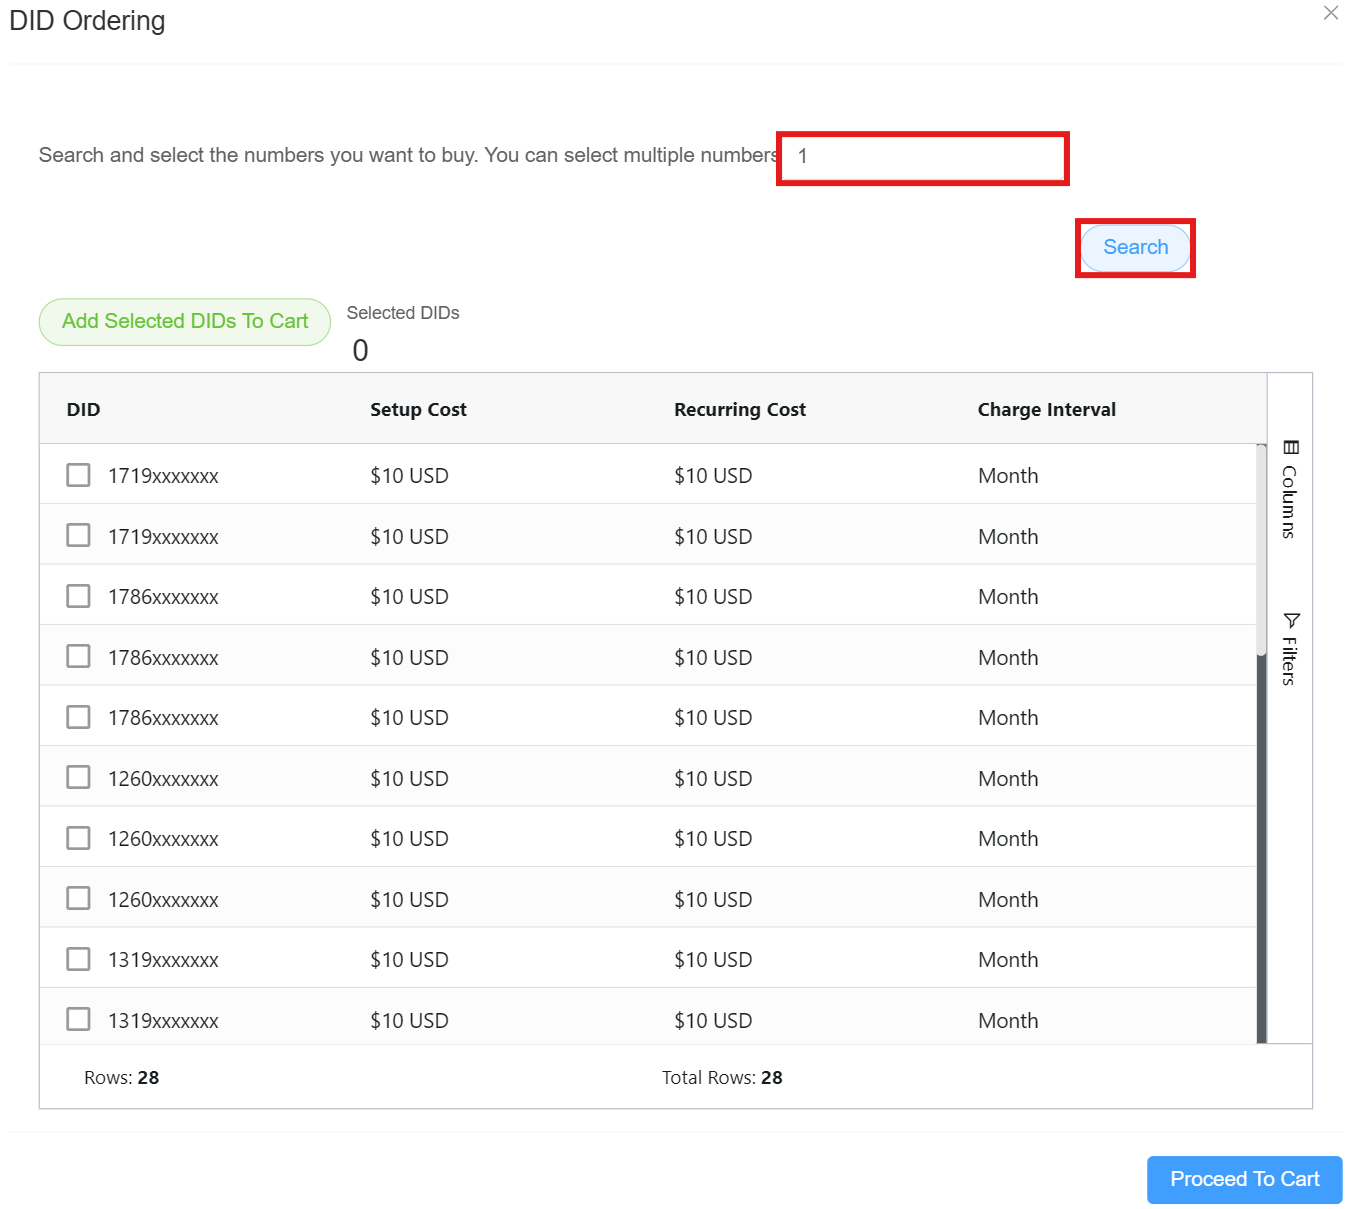Sort by Charge Interval column header
The image size is (1351, 1209).
click(1046, 409)
